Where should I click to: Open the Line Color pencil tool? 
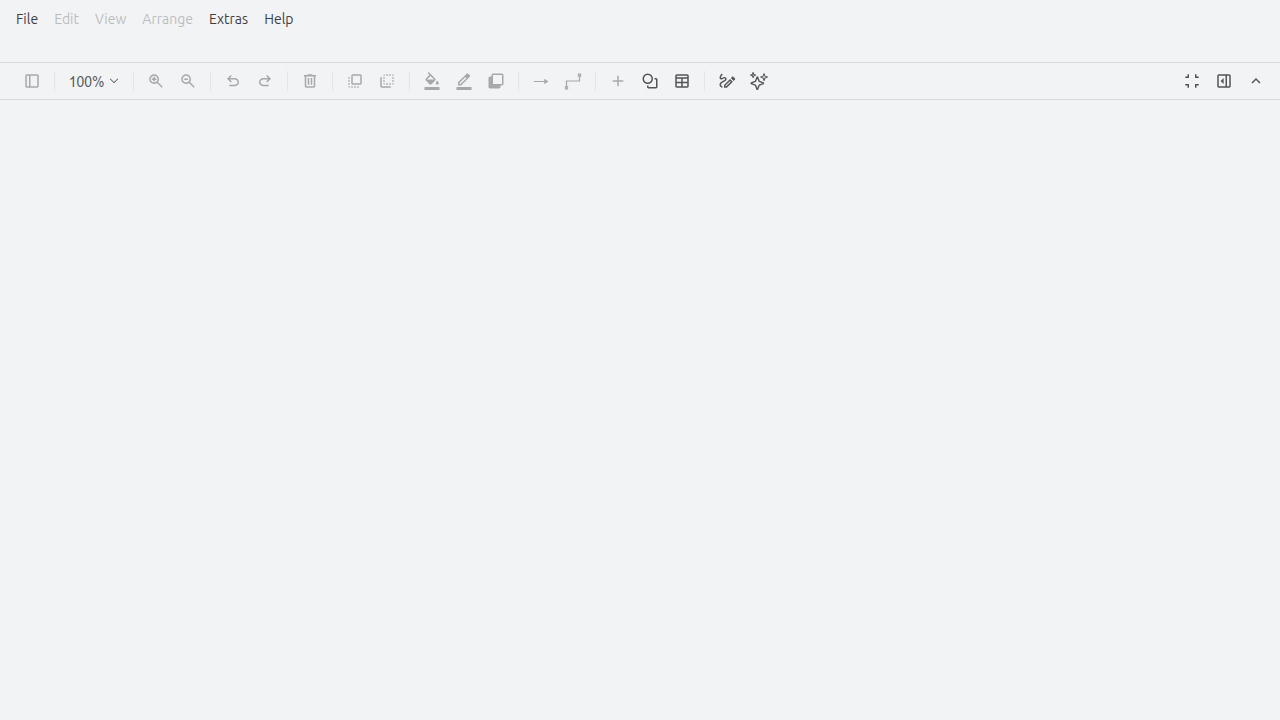click(464, 81)
